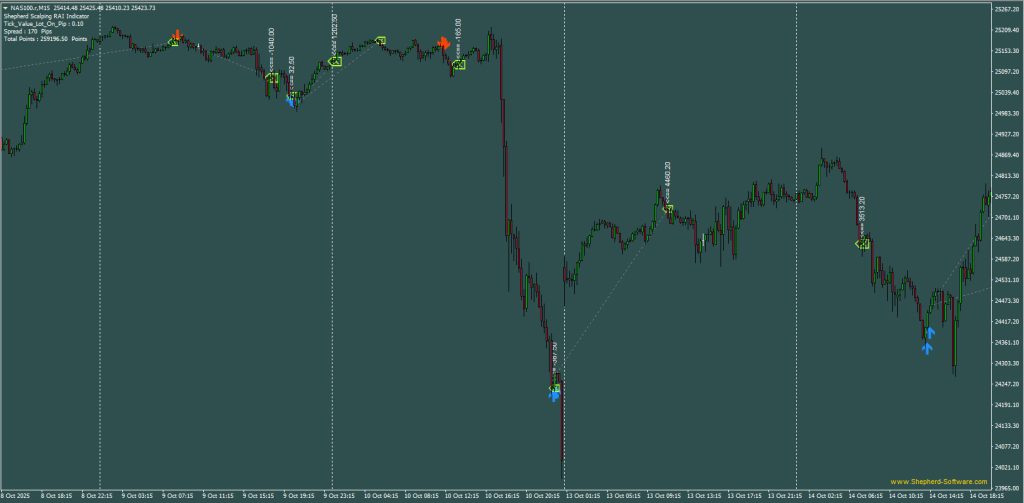Click the 8 Oct 22:15 time axis label
1024x503 pixels.
[96, 496]
